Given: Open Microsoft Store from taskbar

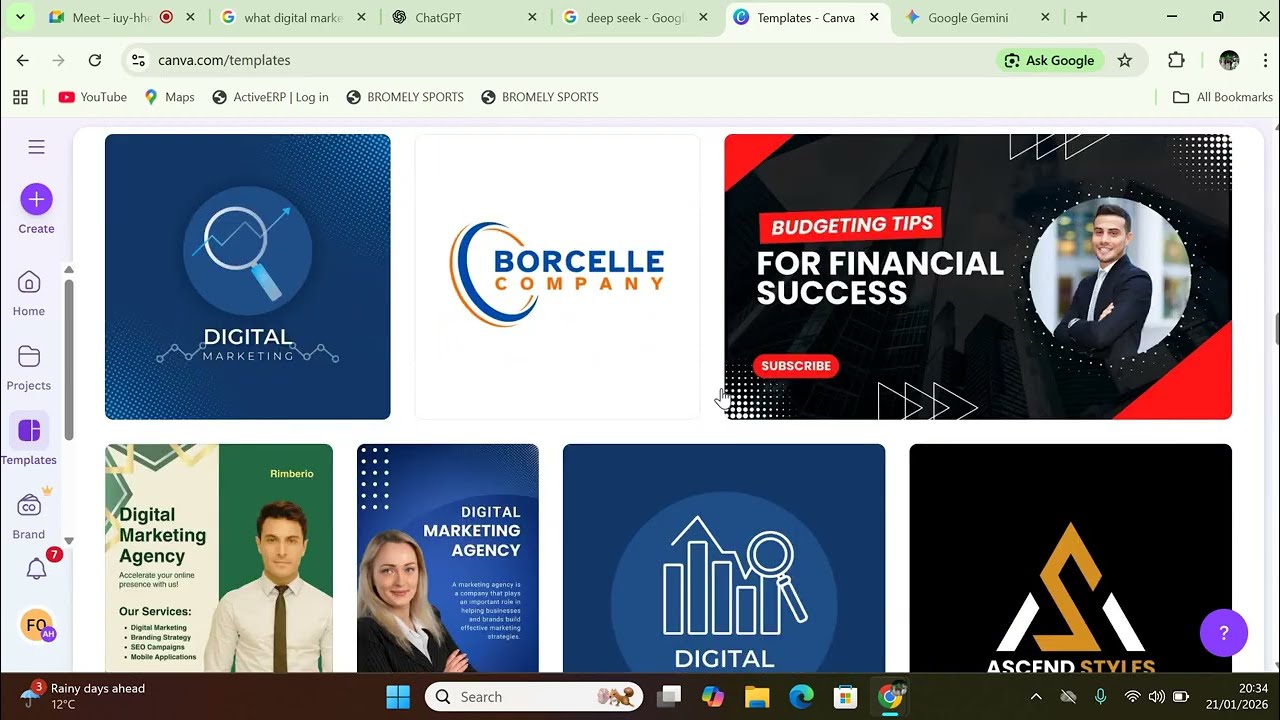Looking at the screenshot, I should coord(845,697).
